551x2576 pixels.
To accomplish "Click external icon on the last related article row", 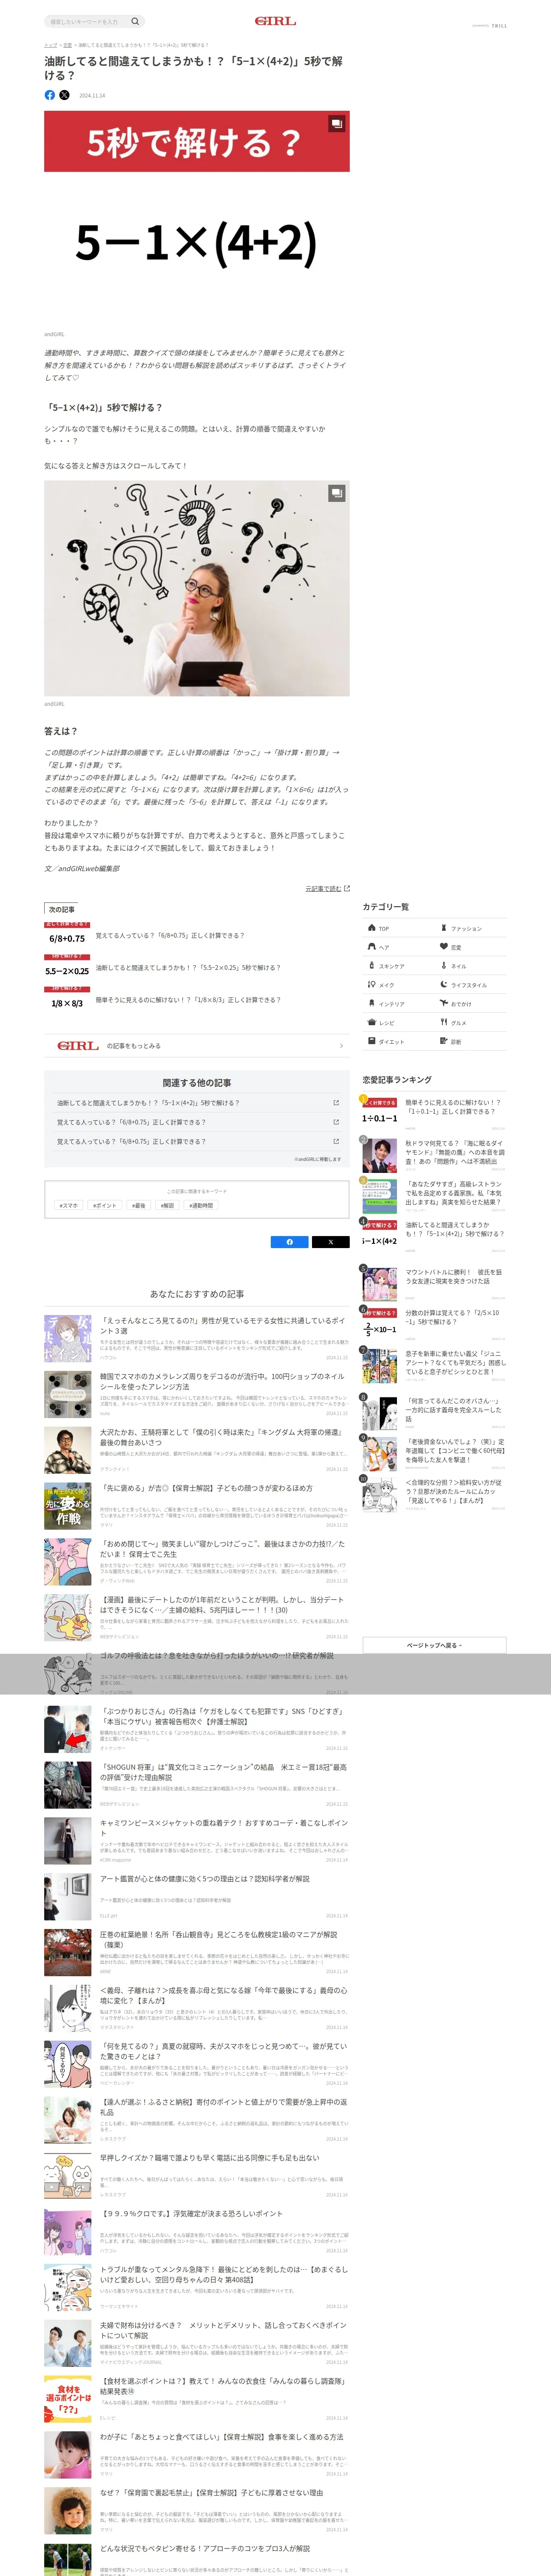I will coord(336,1141).
